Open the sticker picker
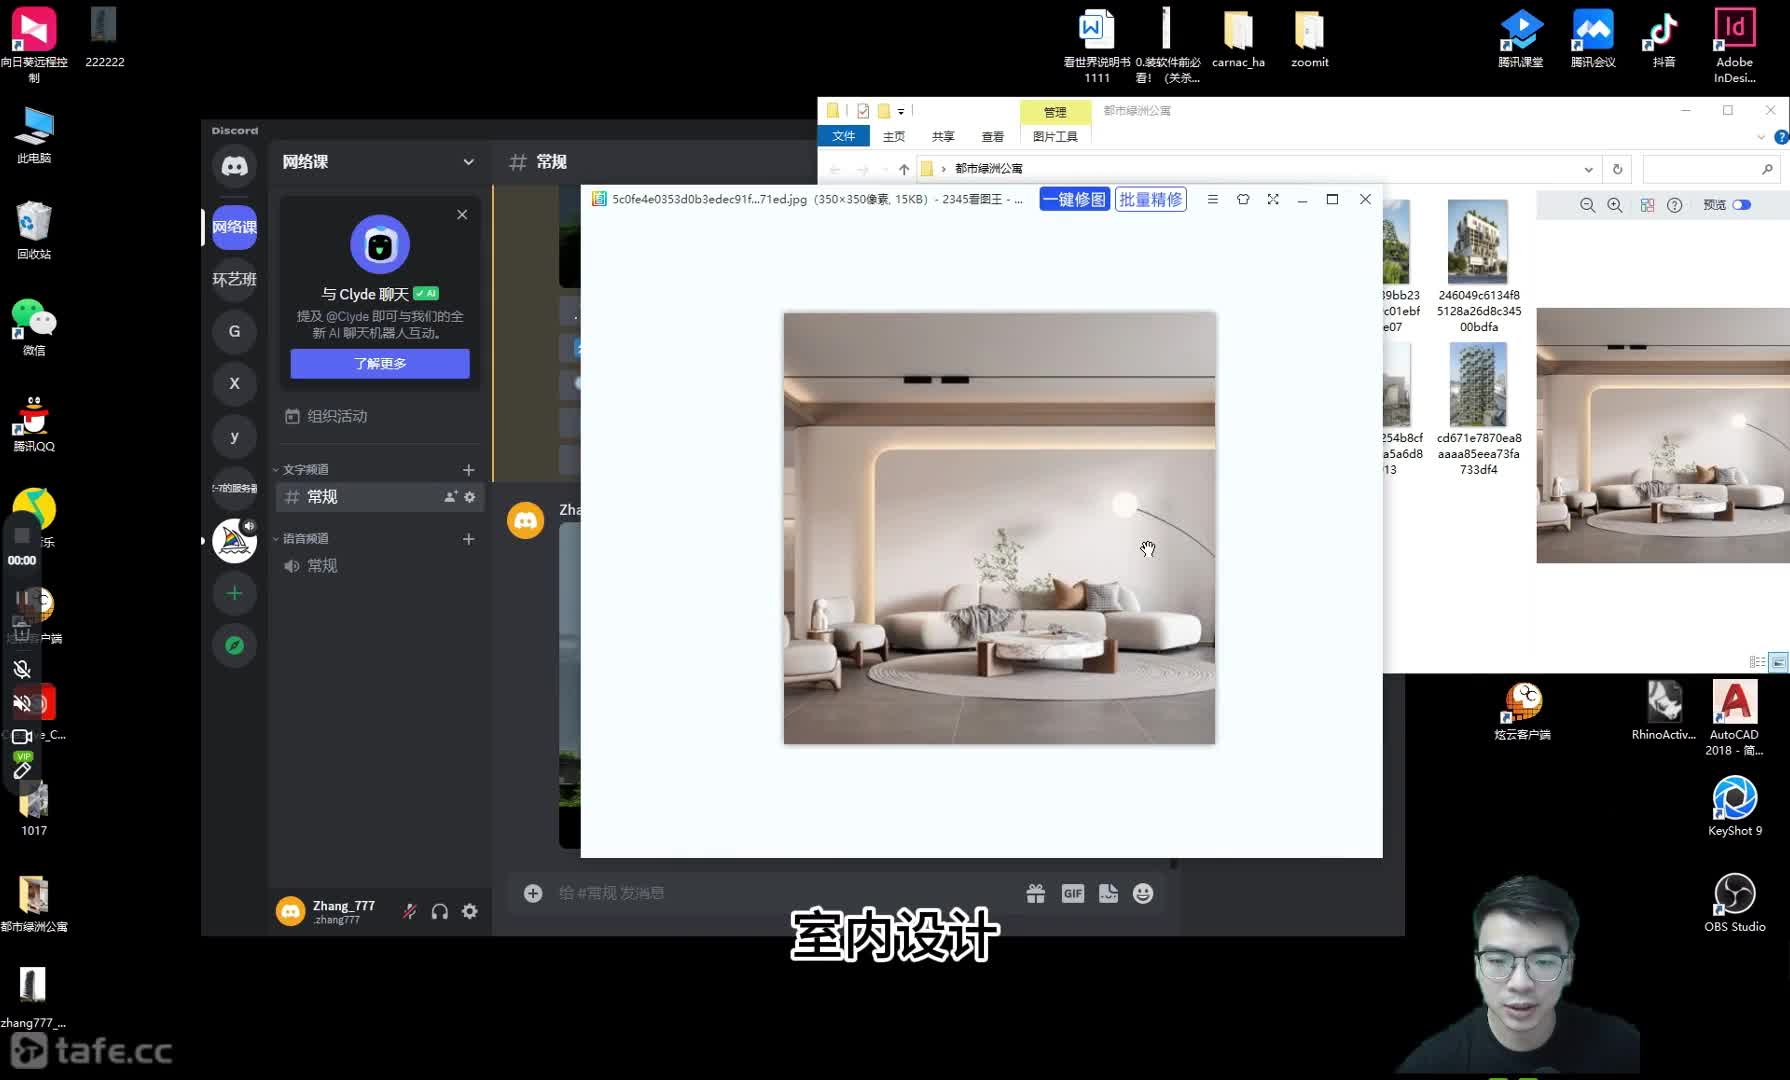The width and height of the screenshot is (1790, 1080). pos(1108,893)
